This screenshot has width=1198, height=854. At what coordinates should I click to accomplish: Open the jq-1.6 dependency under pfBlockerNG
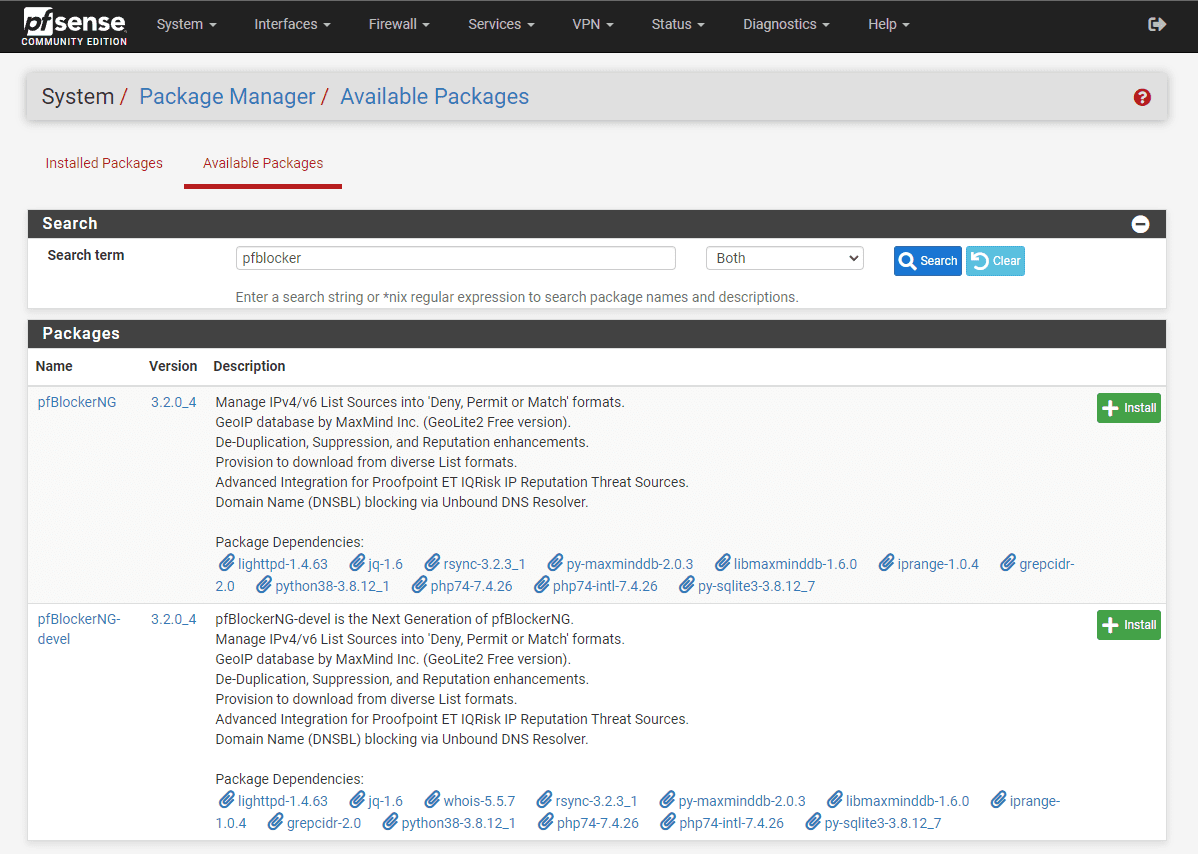click(x=376, y=564)
